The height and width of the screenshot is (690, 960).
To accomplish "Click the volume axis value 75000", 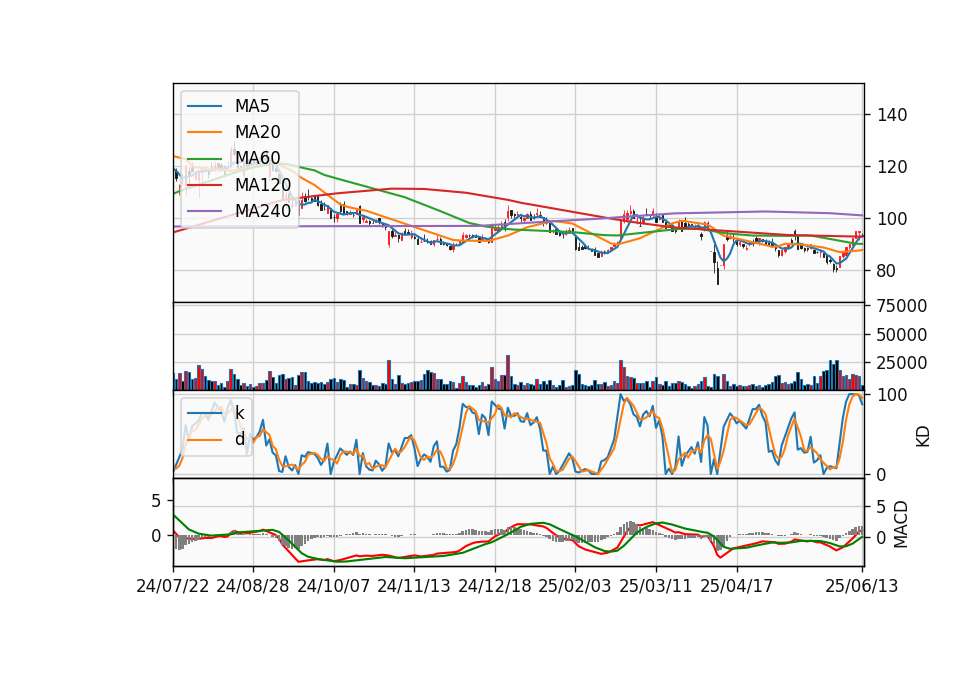I will pyautogui.click(x=901, y=306).
